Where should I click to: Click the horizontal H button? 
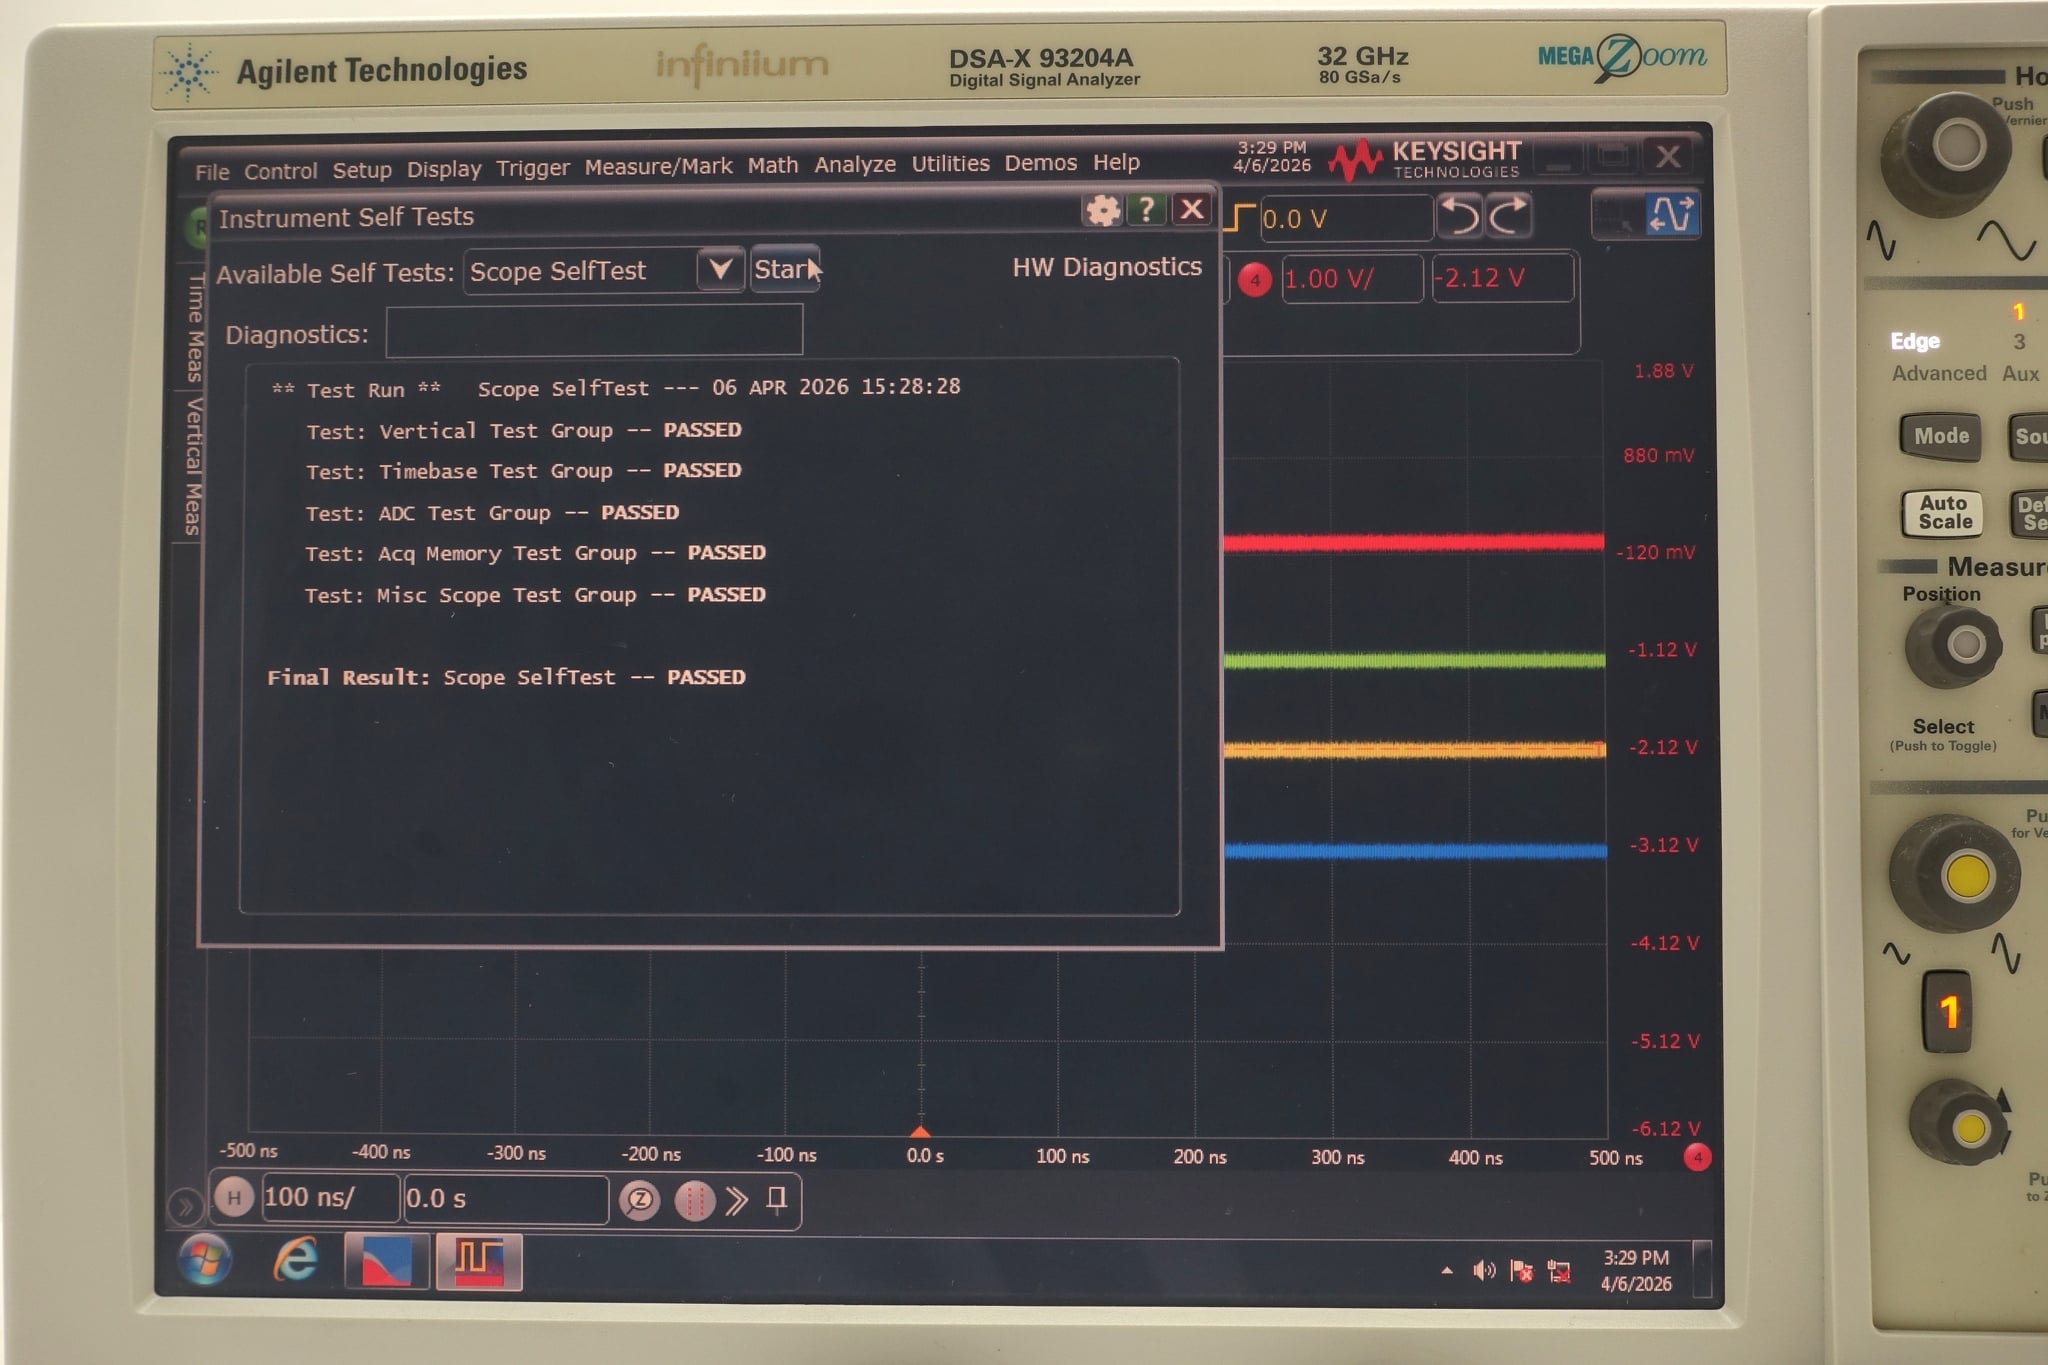pyautogui.click(x=234, y=1198)
